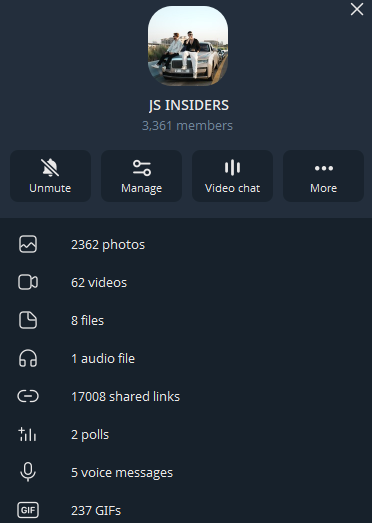Viewport: 372px width, 523px height.
Task: Open the Manage group settings button
Action: tap(141, 176)
